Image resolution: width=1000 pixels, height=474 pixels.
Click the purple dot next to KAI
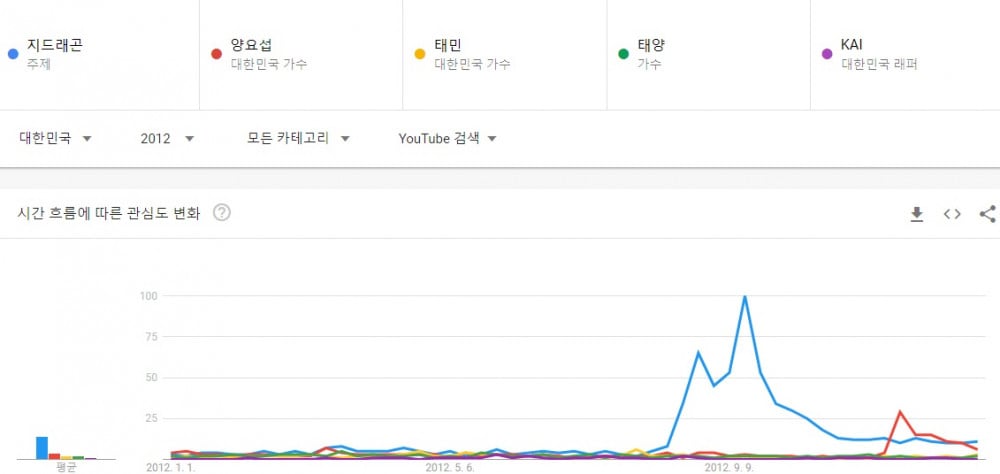click(x=827, y=54)
